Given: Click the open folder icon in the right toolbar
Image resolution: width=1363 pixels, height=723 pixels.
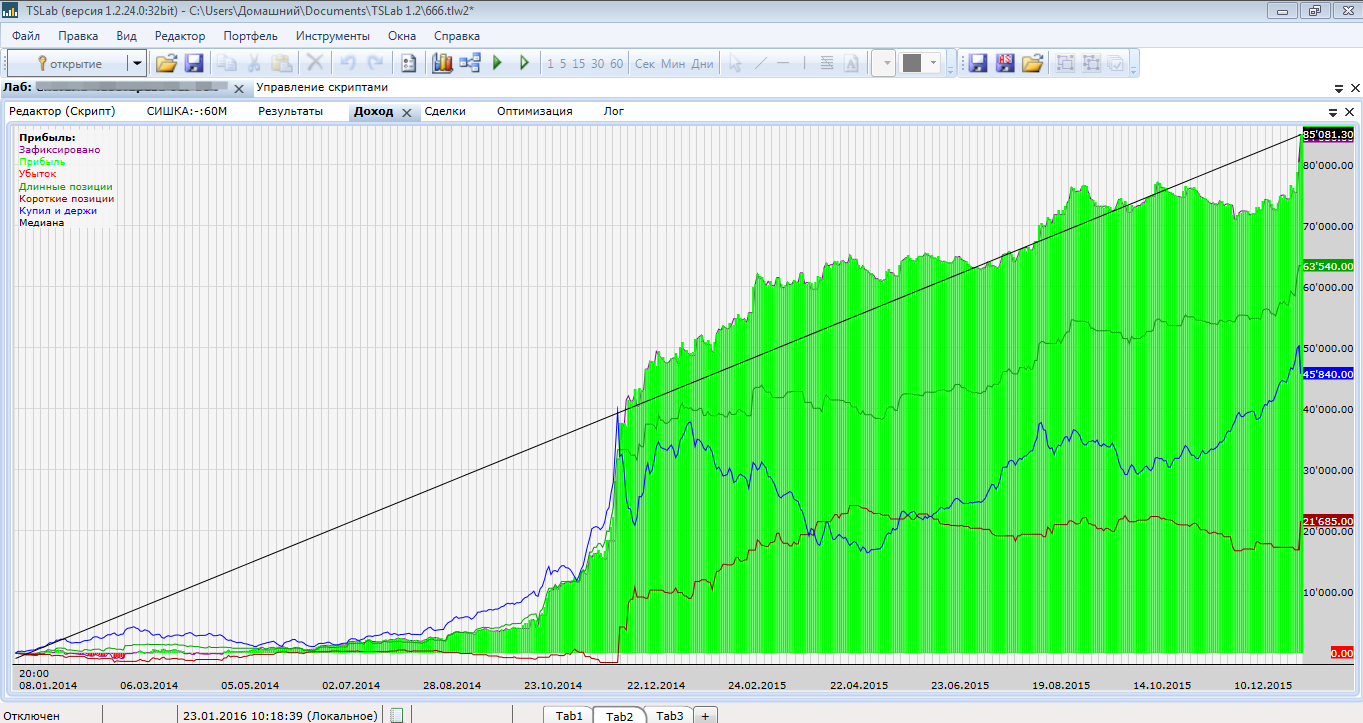Looking at the screenshot, I should 1032,63.
